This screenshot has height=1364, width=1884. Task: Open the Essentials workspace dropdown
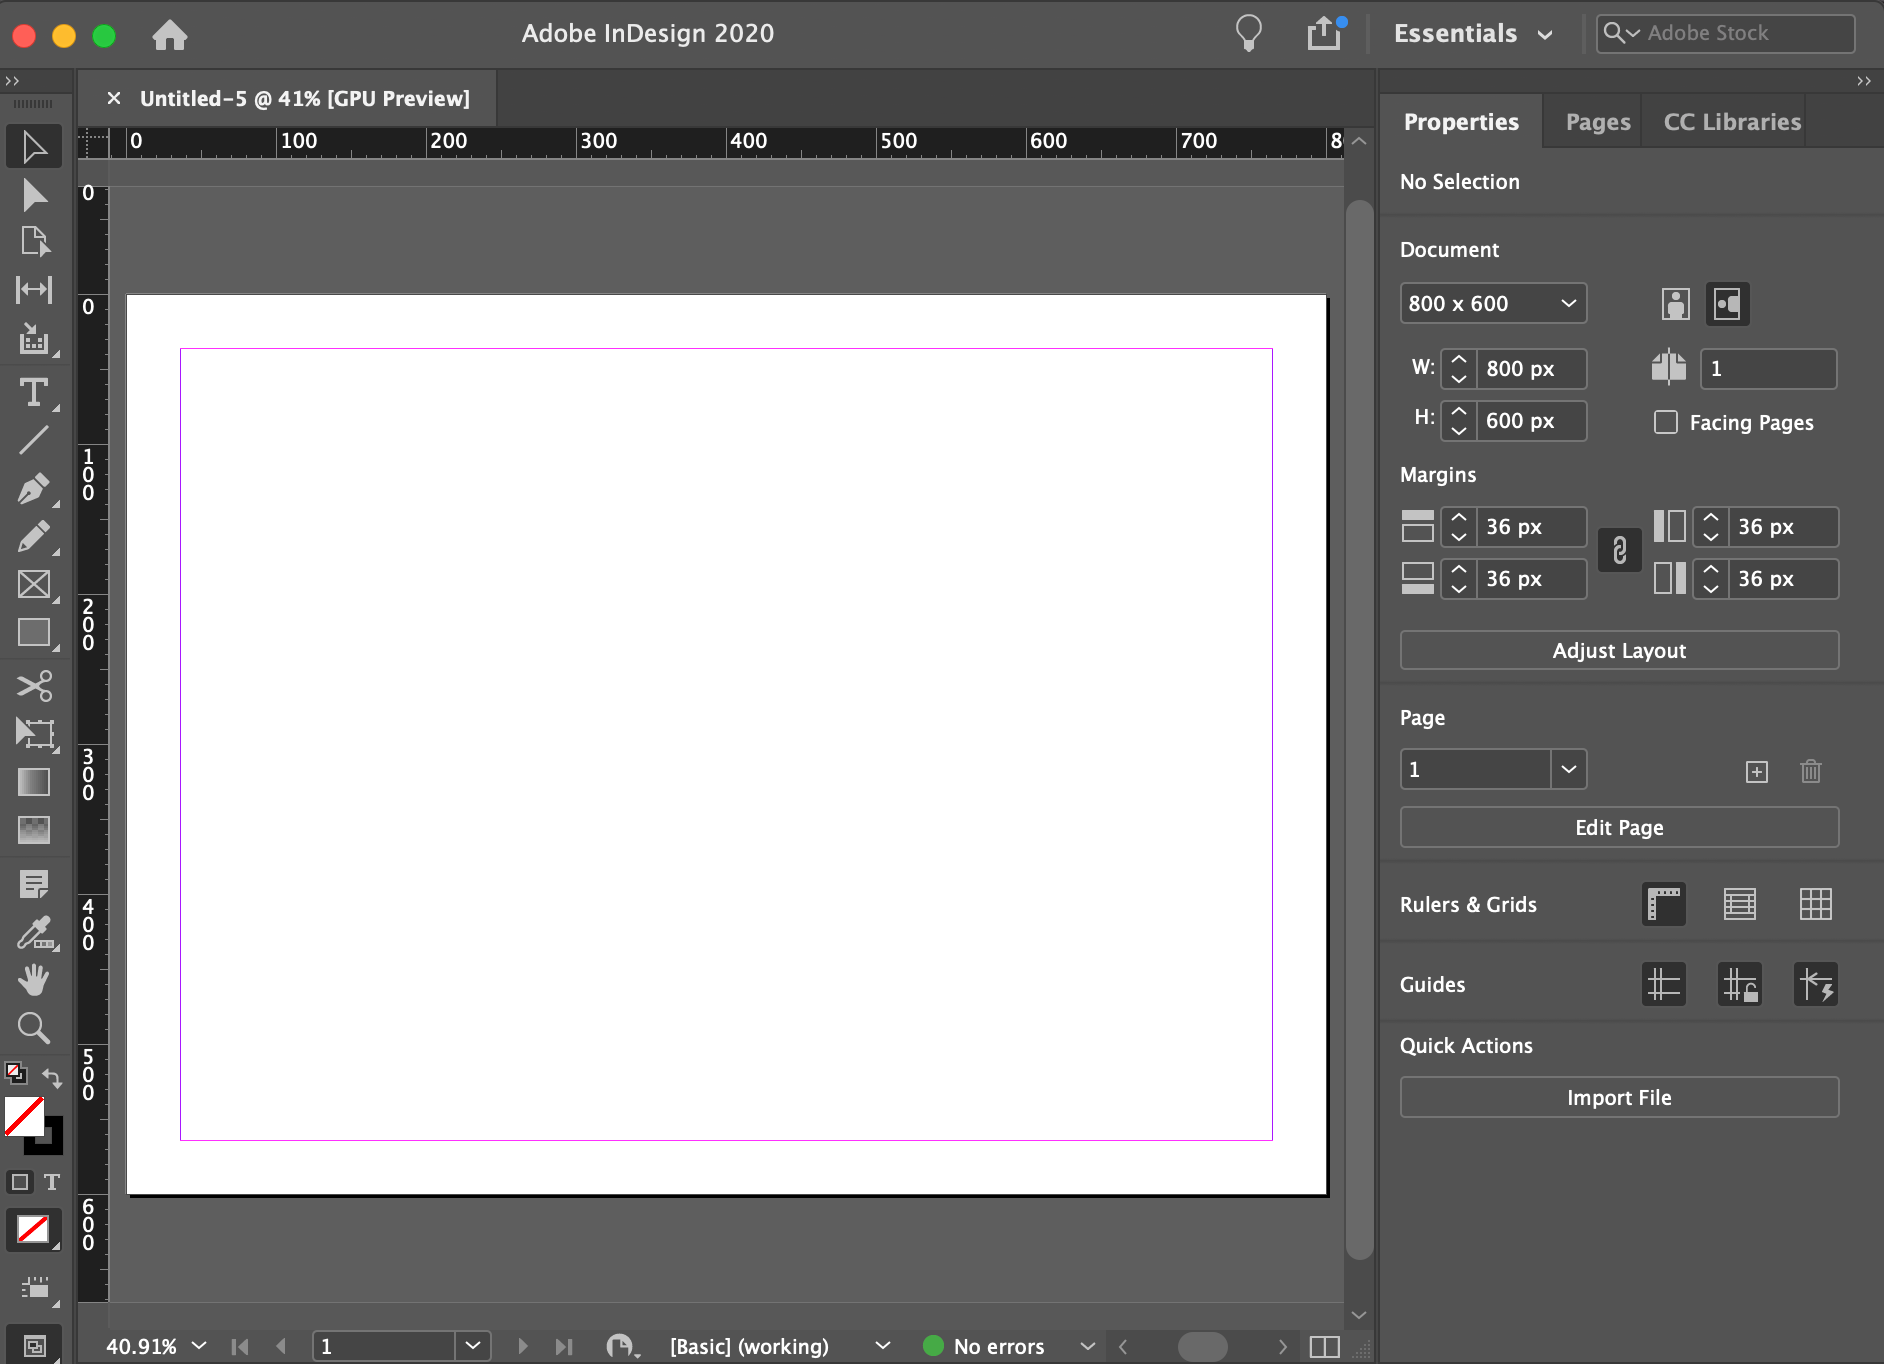coord(1474,34)
